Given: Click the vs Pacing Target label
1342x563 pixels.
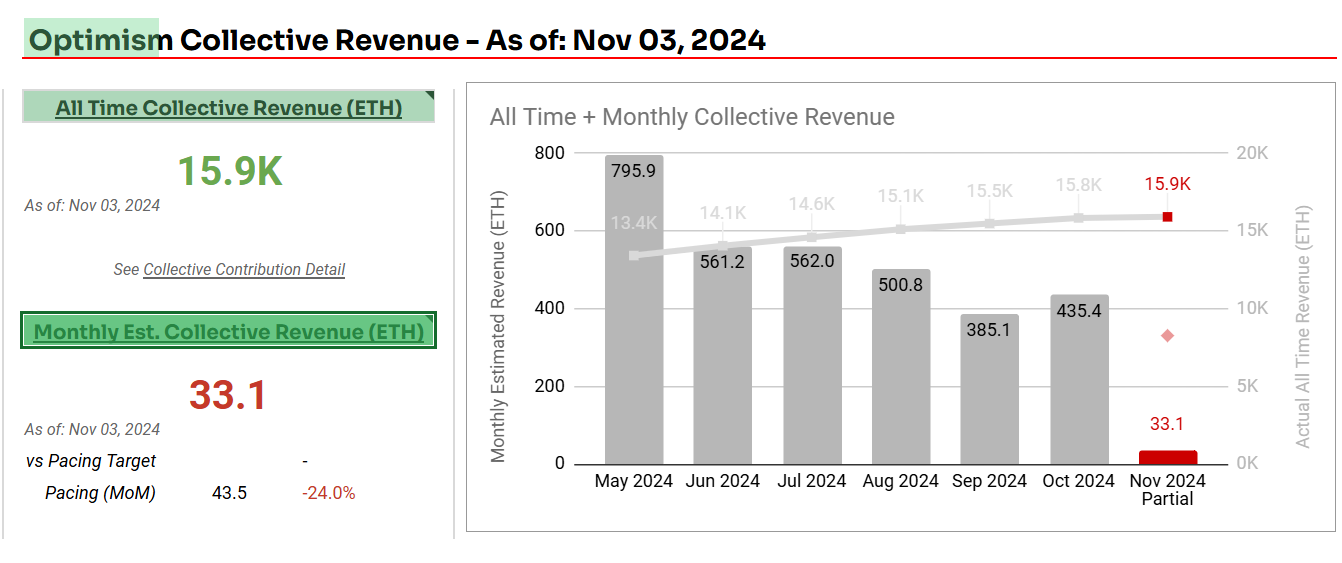Looking at the screenshot, I should pos(91,461).
